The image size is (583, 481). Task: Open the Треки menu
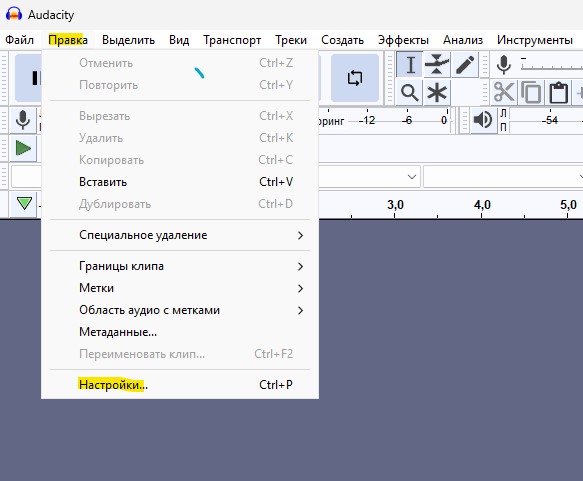click(291, 40)
